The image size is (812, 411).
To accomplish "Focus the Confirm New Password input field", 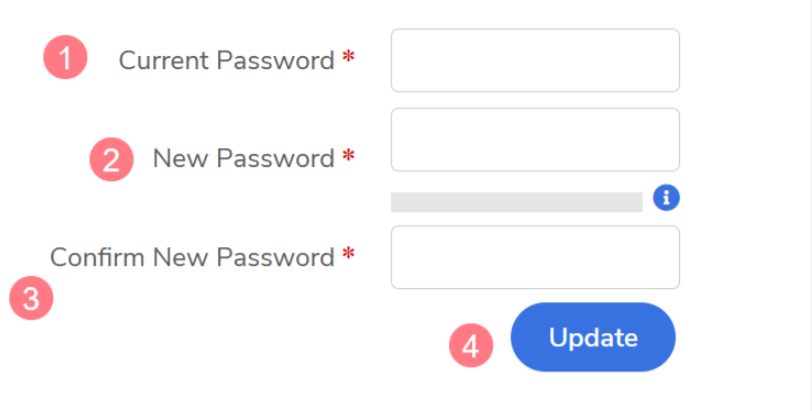I will tap(535, 257).
